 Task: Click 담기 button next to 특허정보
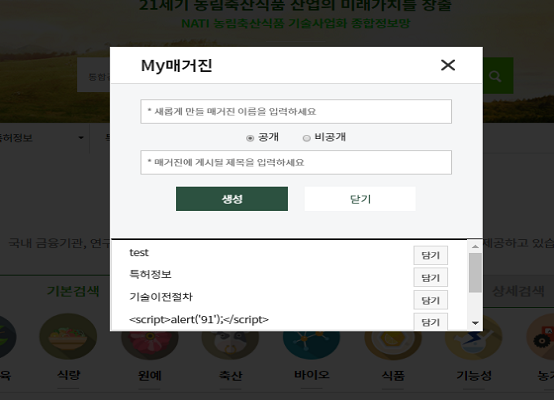(430, 277)
